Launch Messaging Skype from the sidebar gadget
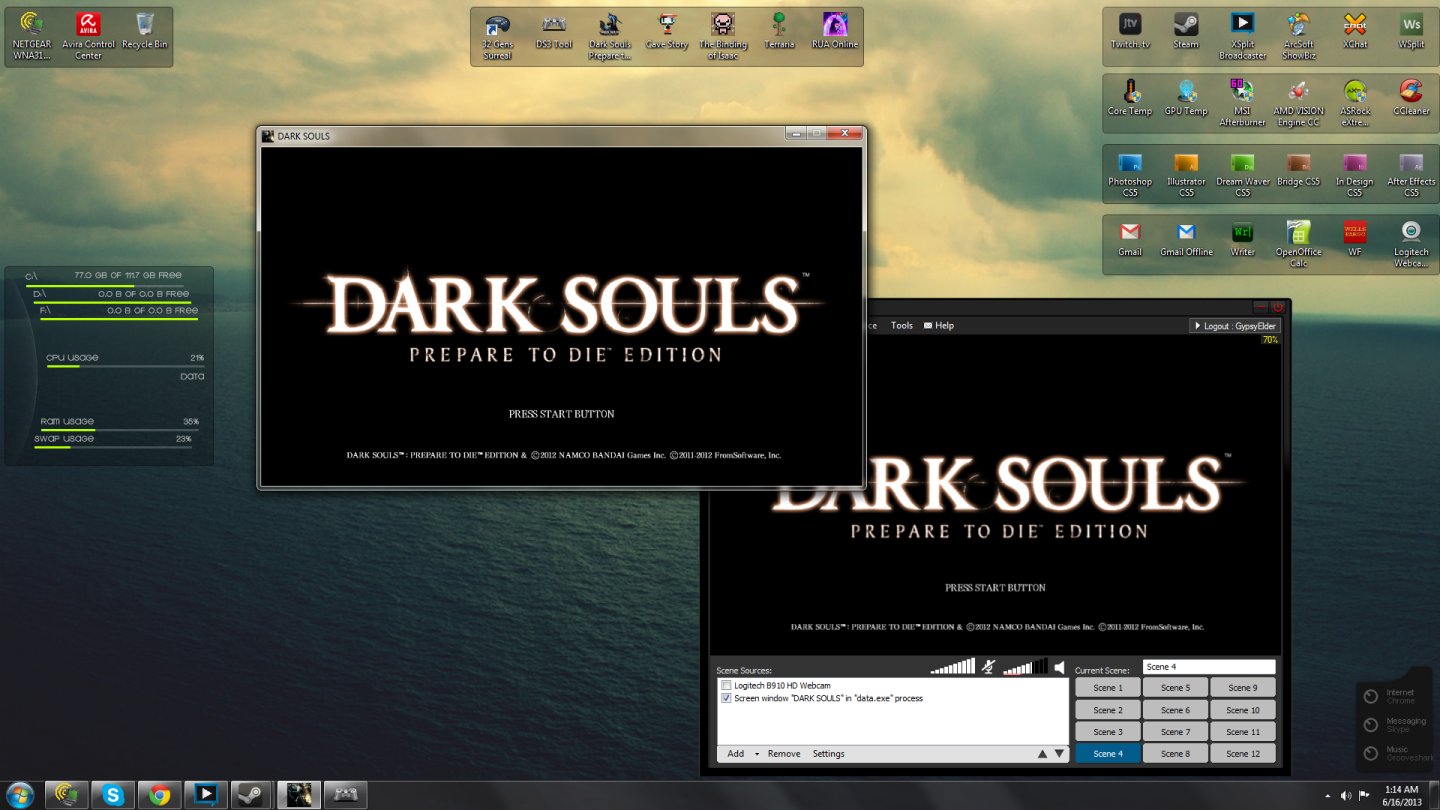The height and width of the screenshot is (810, 1440). pyautogui.click(x=1395, y=725)
